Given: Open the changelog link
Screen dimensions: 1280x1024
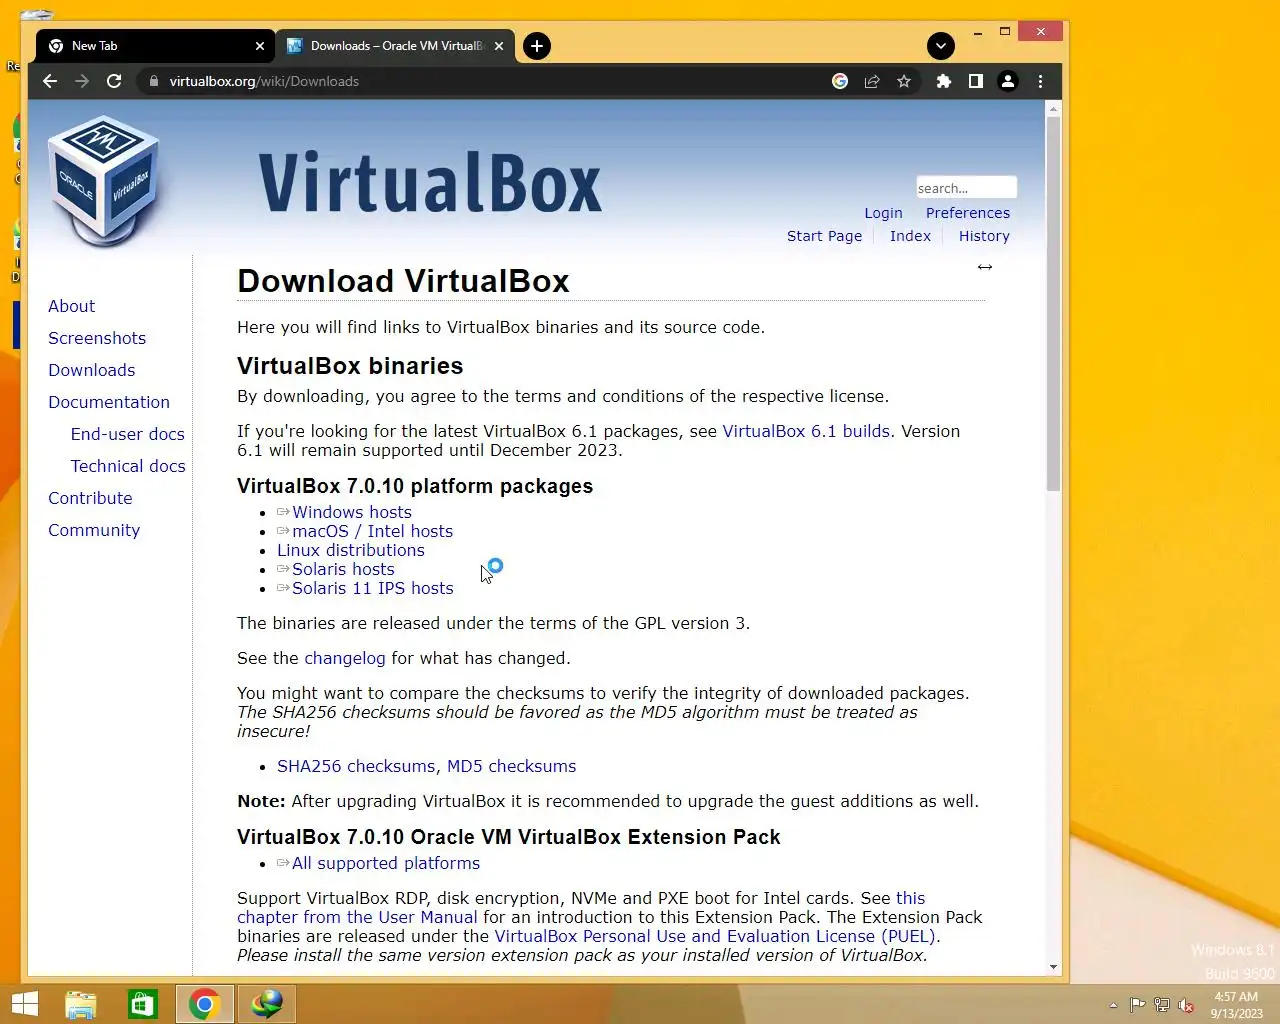Looking at the screenshot, I should (x=345, y=658).
